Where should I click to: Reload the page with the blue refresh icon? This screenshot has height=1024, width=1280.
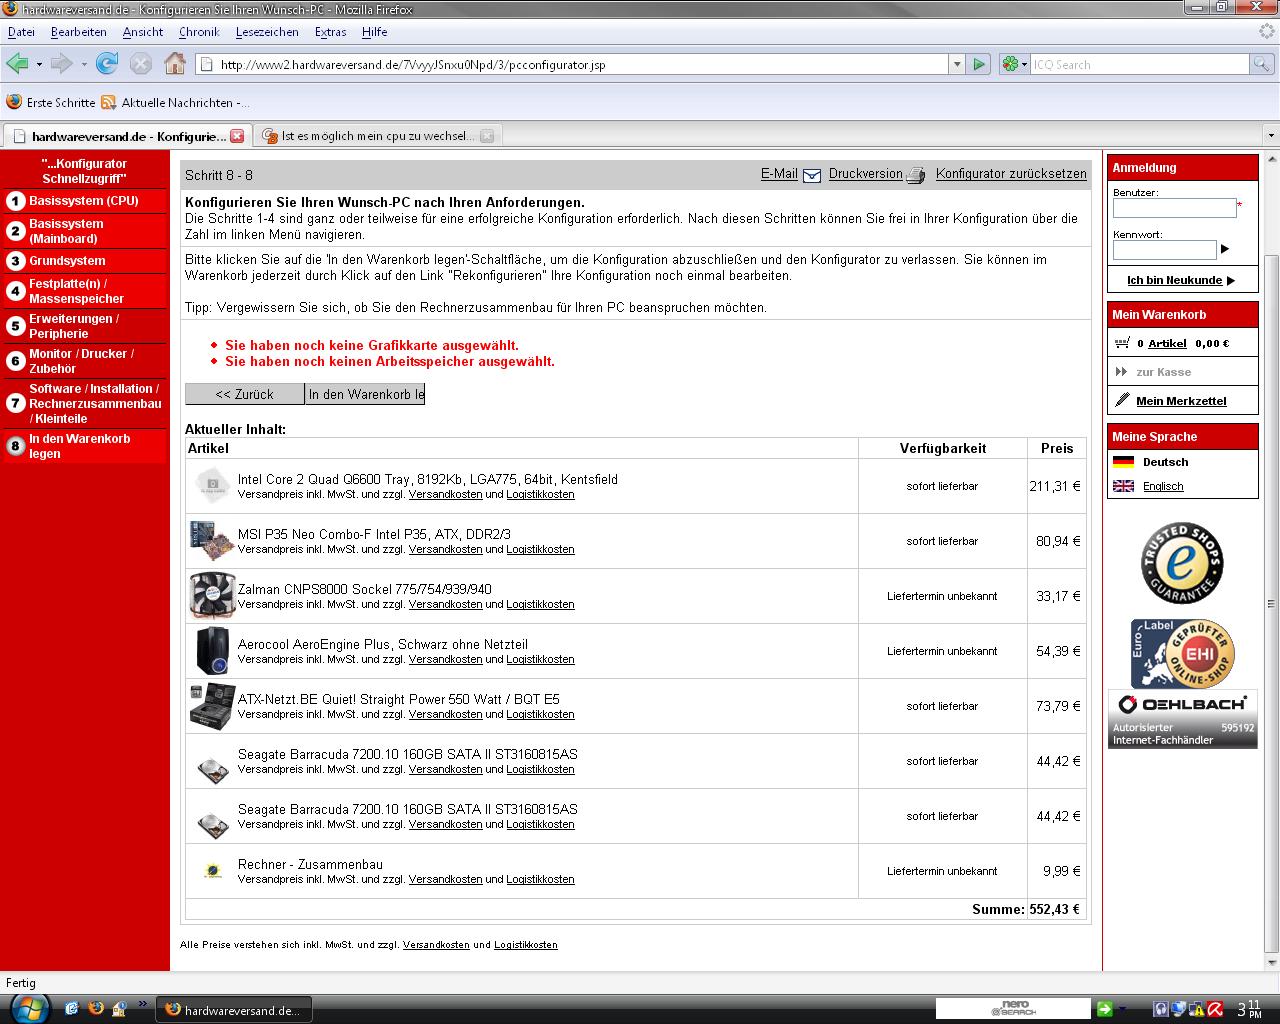coord(107,64)
